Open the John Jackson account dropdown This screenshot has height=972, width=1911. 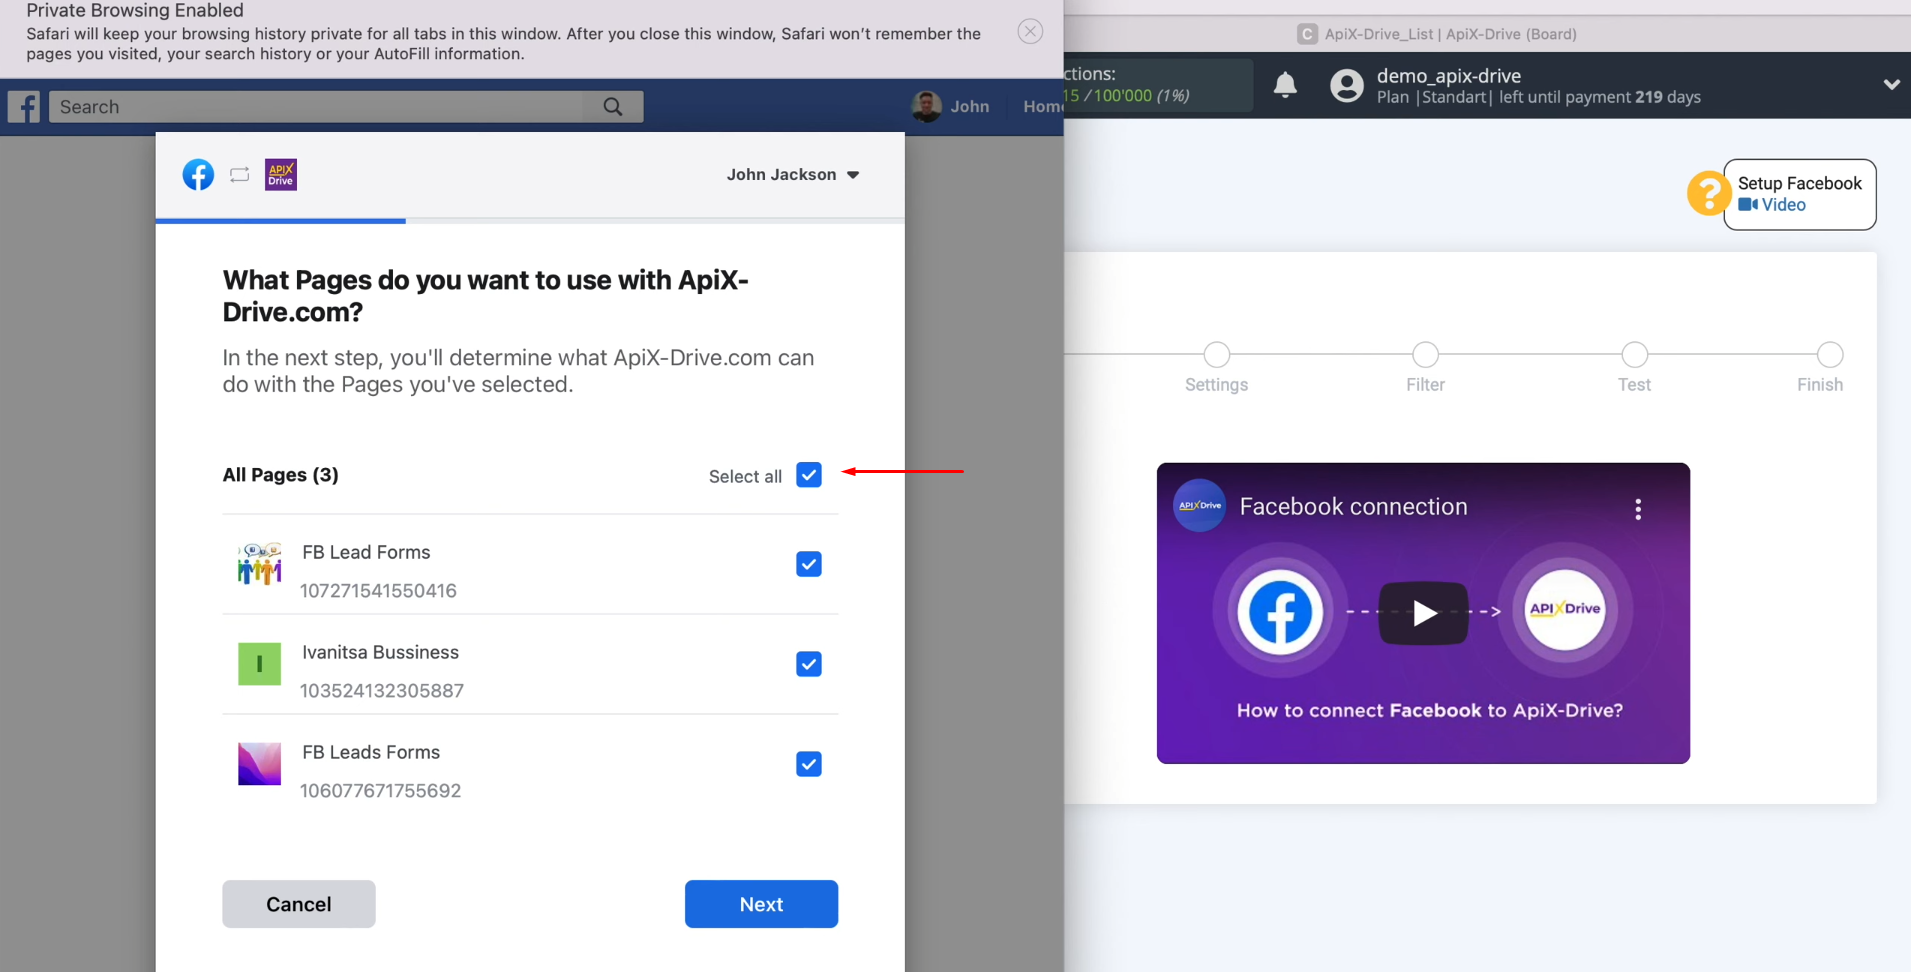(x=793, y=174)
